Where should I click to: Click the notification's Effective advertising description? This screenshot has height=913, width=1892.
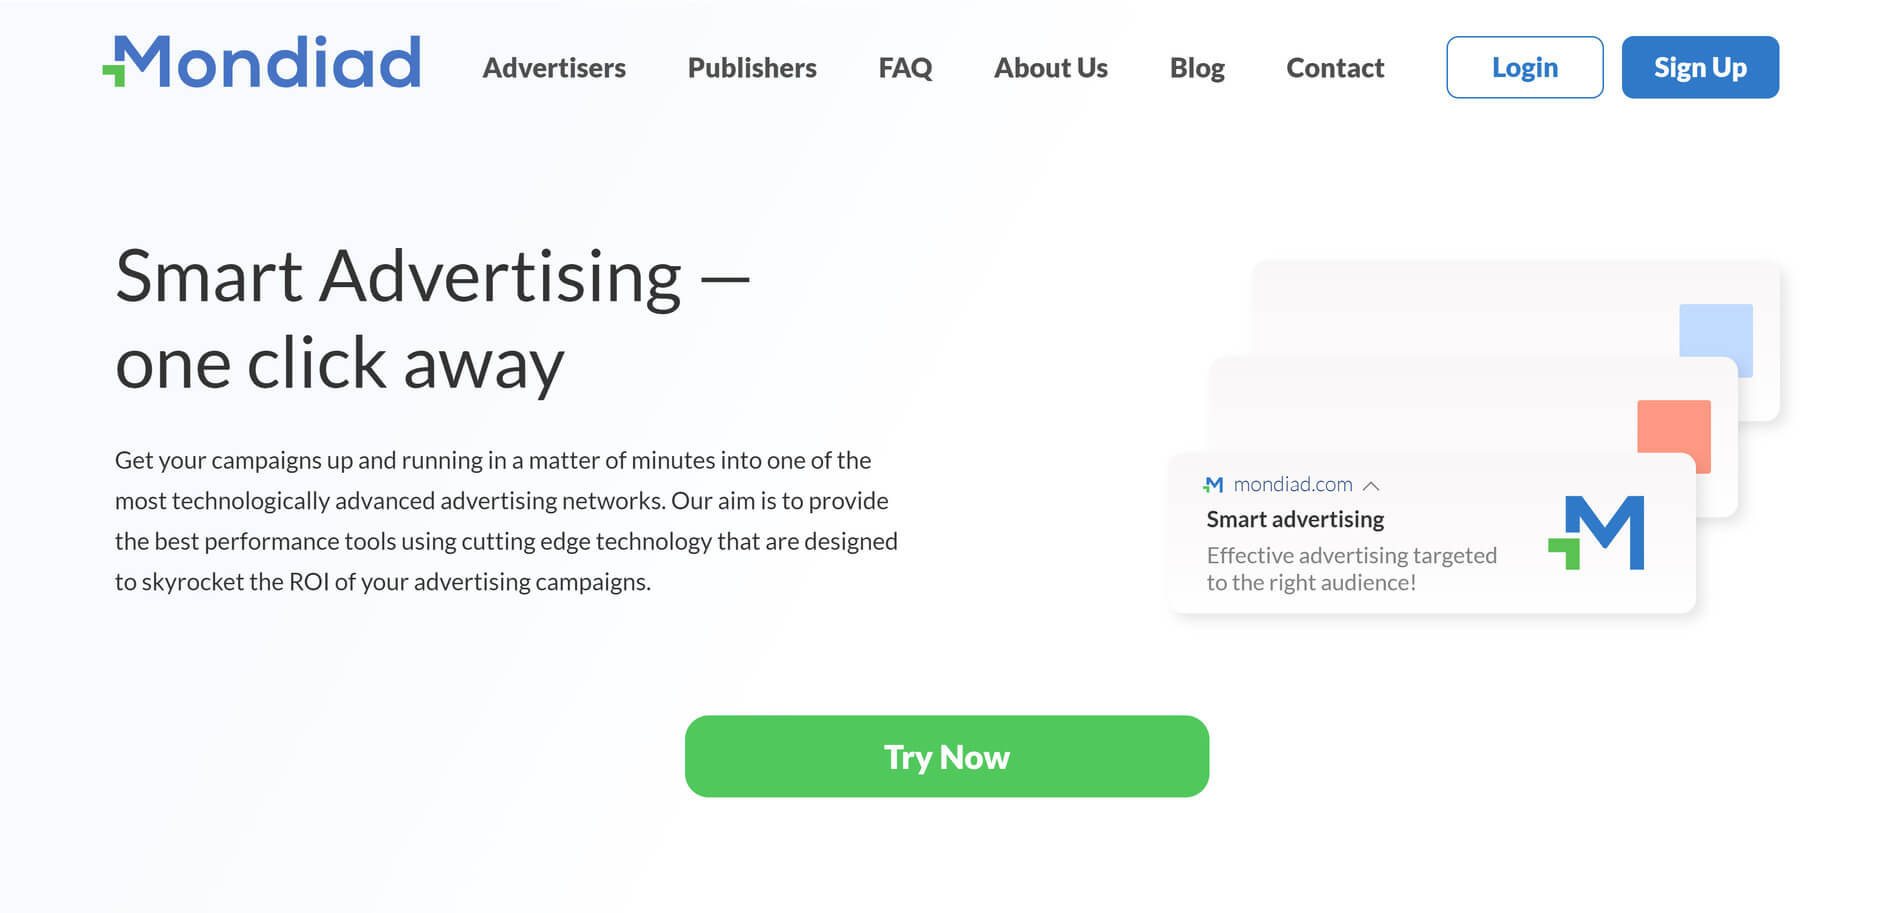[x=1351, y=568]
